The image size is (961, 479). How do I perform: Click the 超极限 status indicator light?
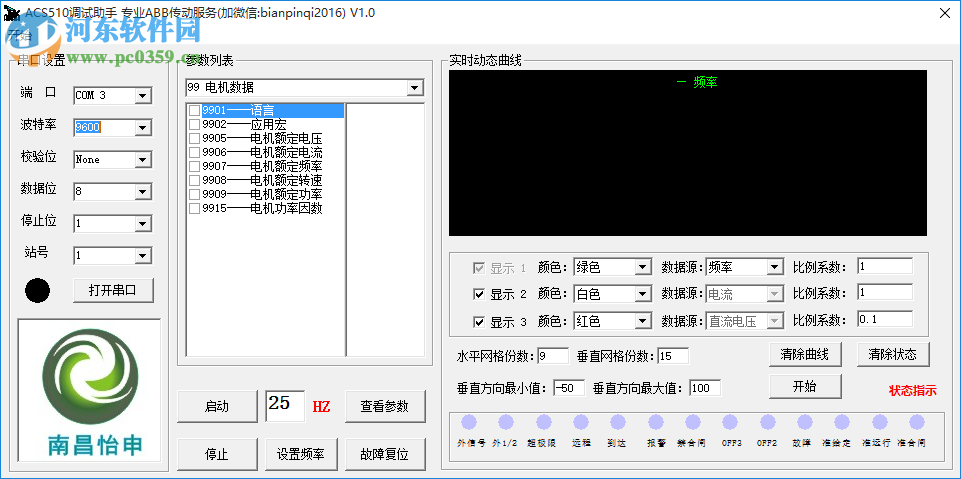544,422
